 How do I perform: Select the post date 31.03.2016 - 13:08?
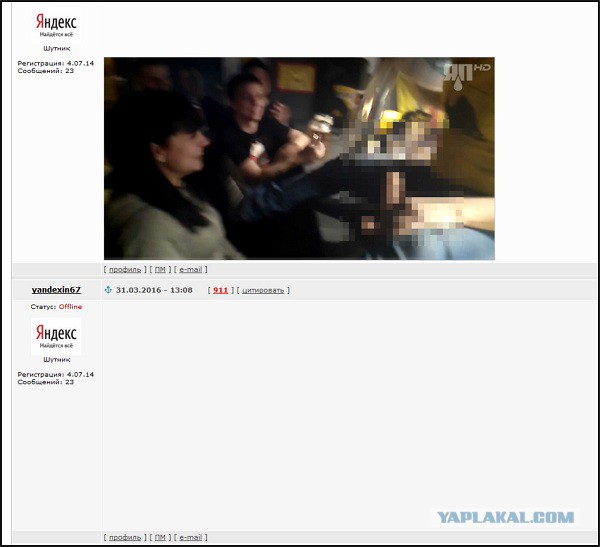[x=154, y=290]
